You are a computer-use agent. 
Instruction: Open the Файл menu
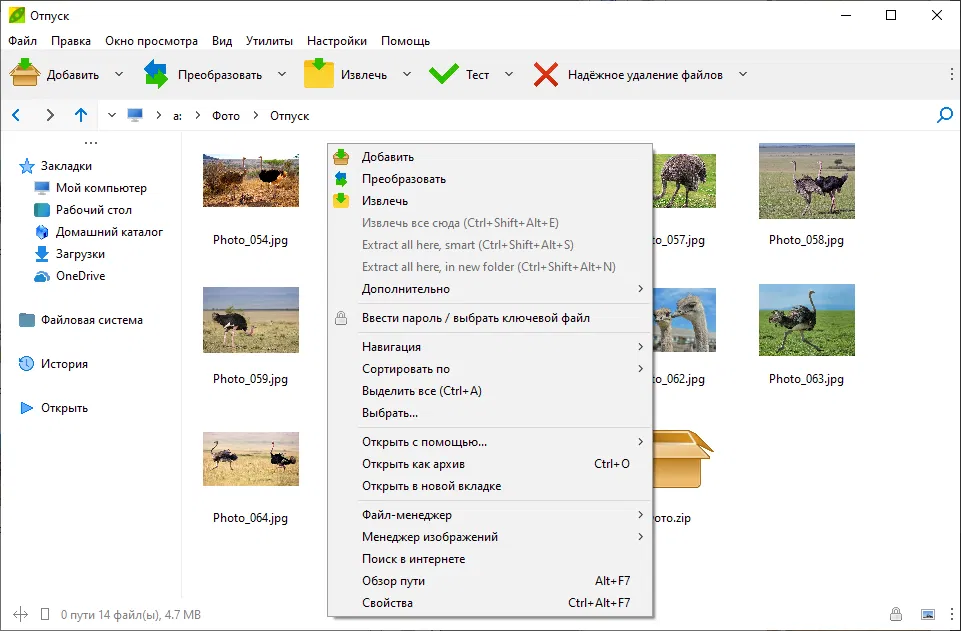point(23,41)
